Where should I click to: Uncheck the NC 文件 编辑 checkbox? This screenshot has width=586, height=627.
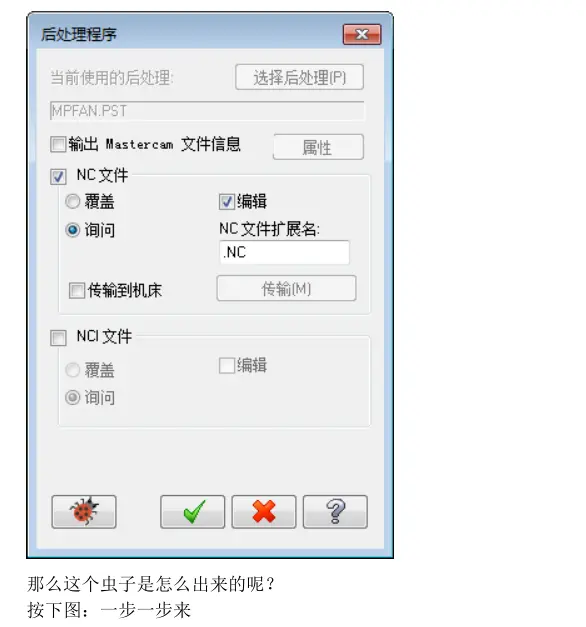(226, 202)
